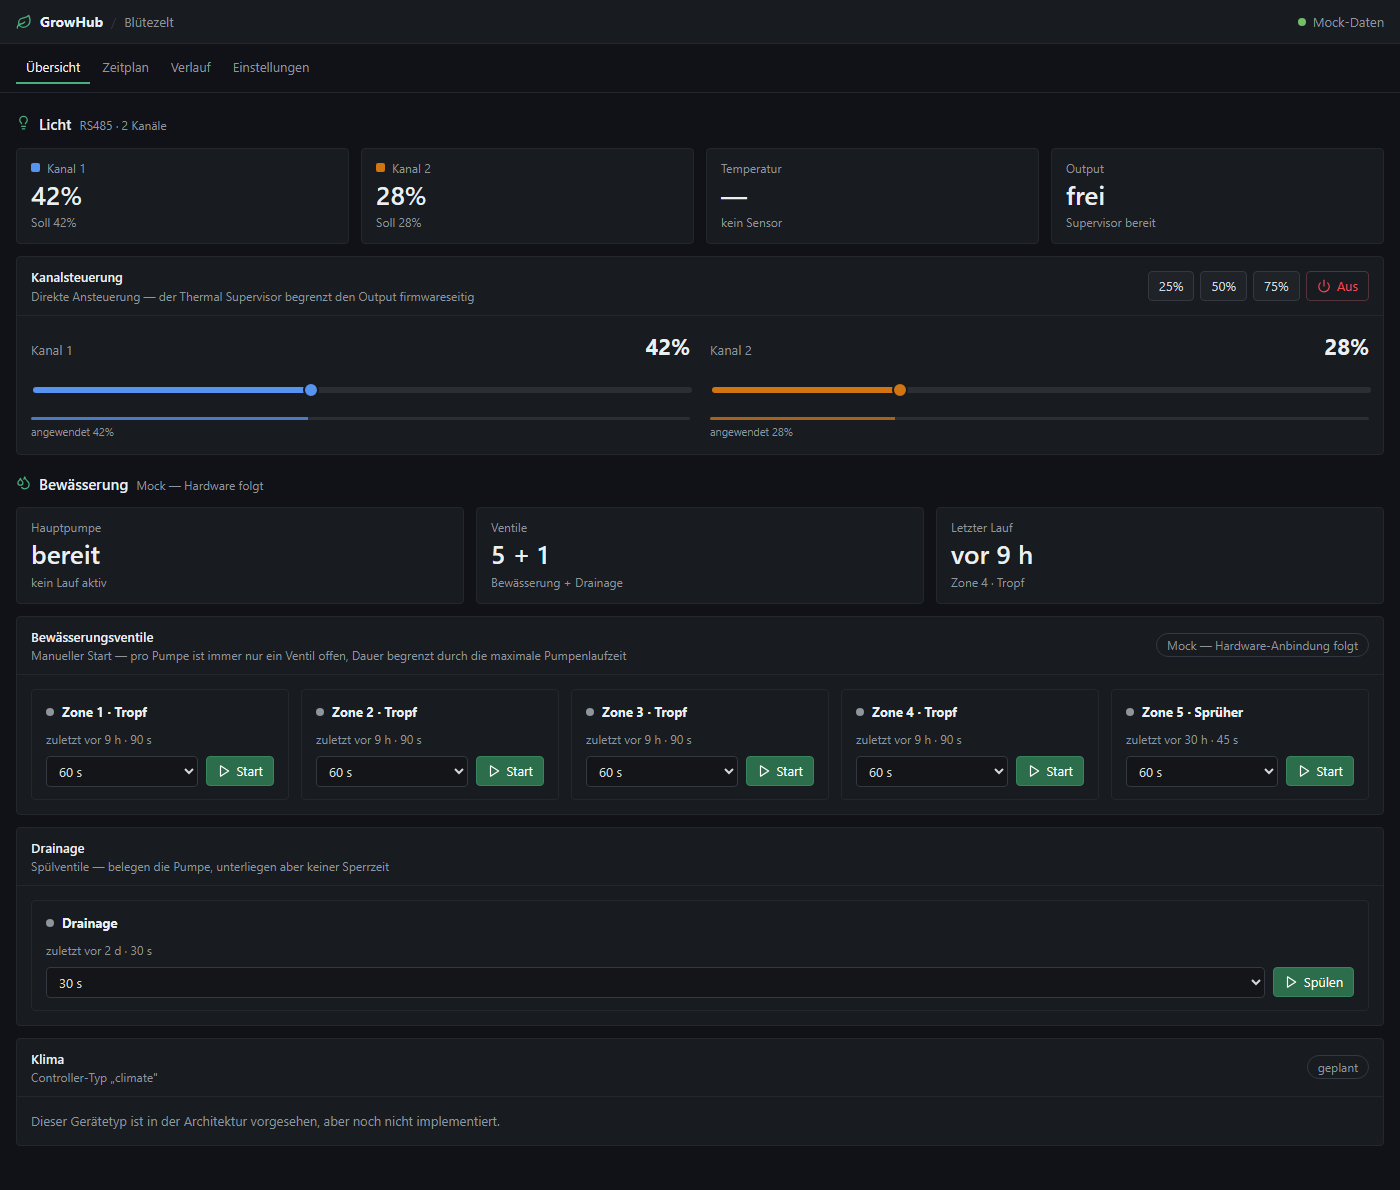
Task: Click the 'RS485 · 2 Kanäle' subtitle
Action: [123, 126]
